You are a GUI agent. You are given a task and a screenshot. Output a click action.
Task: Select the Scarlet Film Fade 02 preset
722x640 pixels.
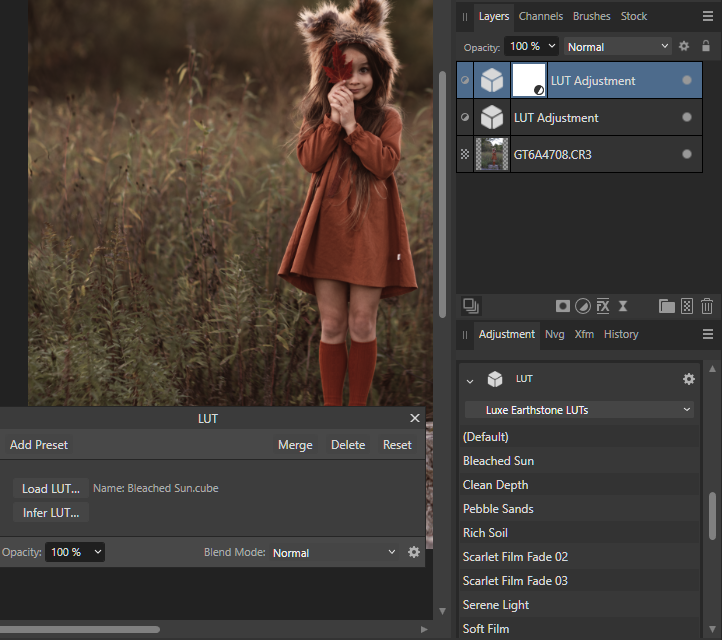[x=515, y=557]
